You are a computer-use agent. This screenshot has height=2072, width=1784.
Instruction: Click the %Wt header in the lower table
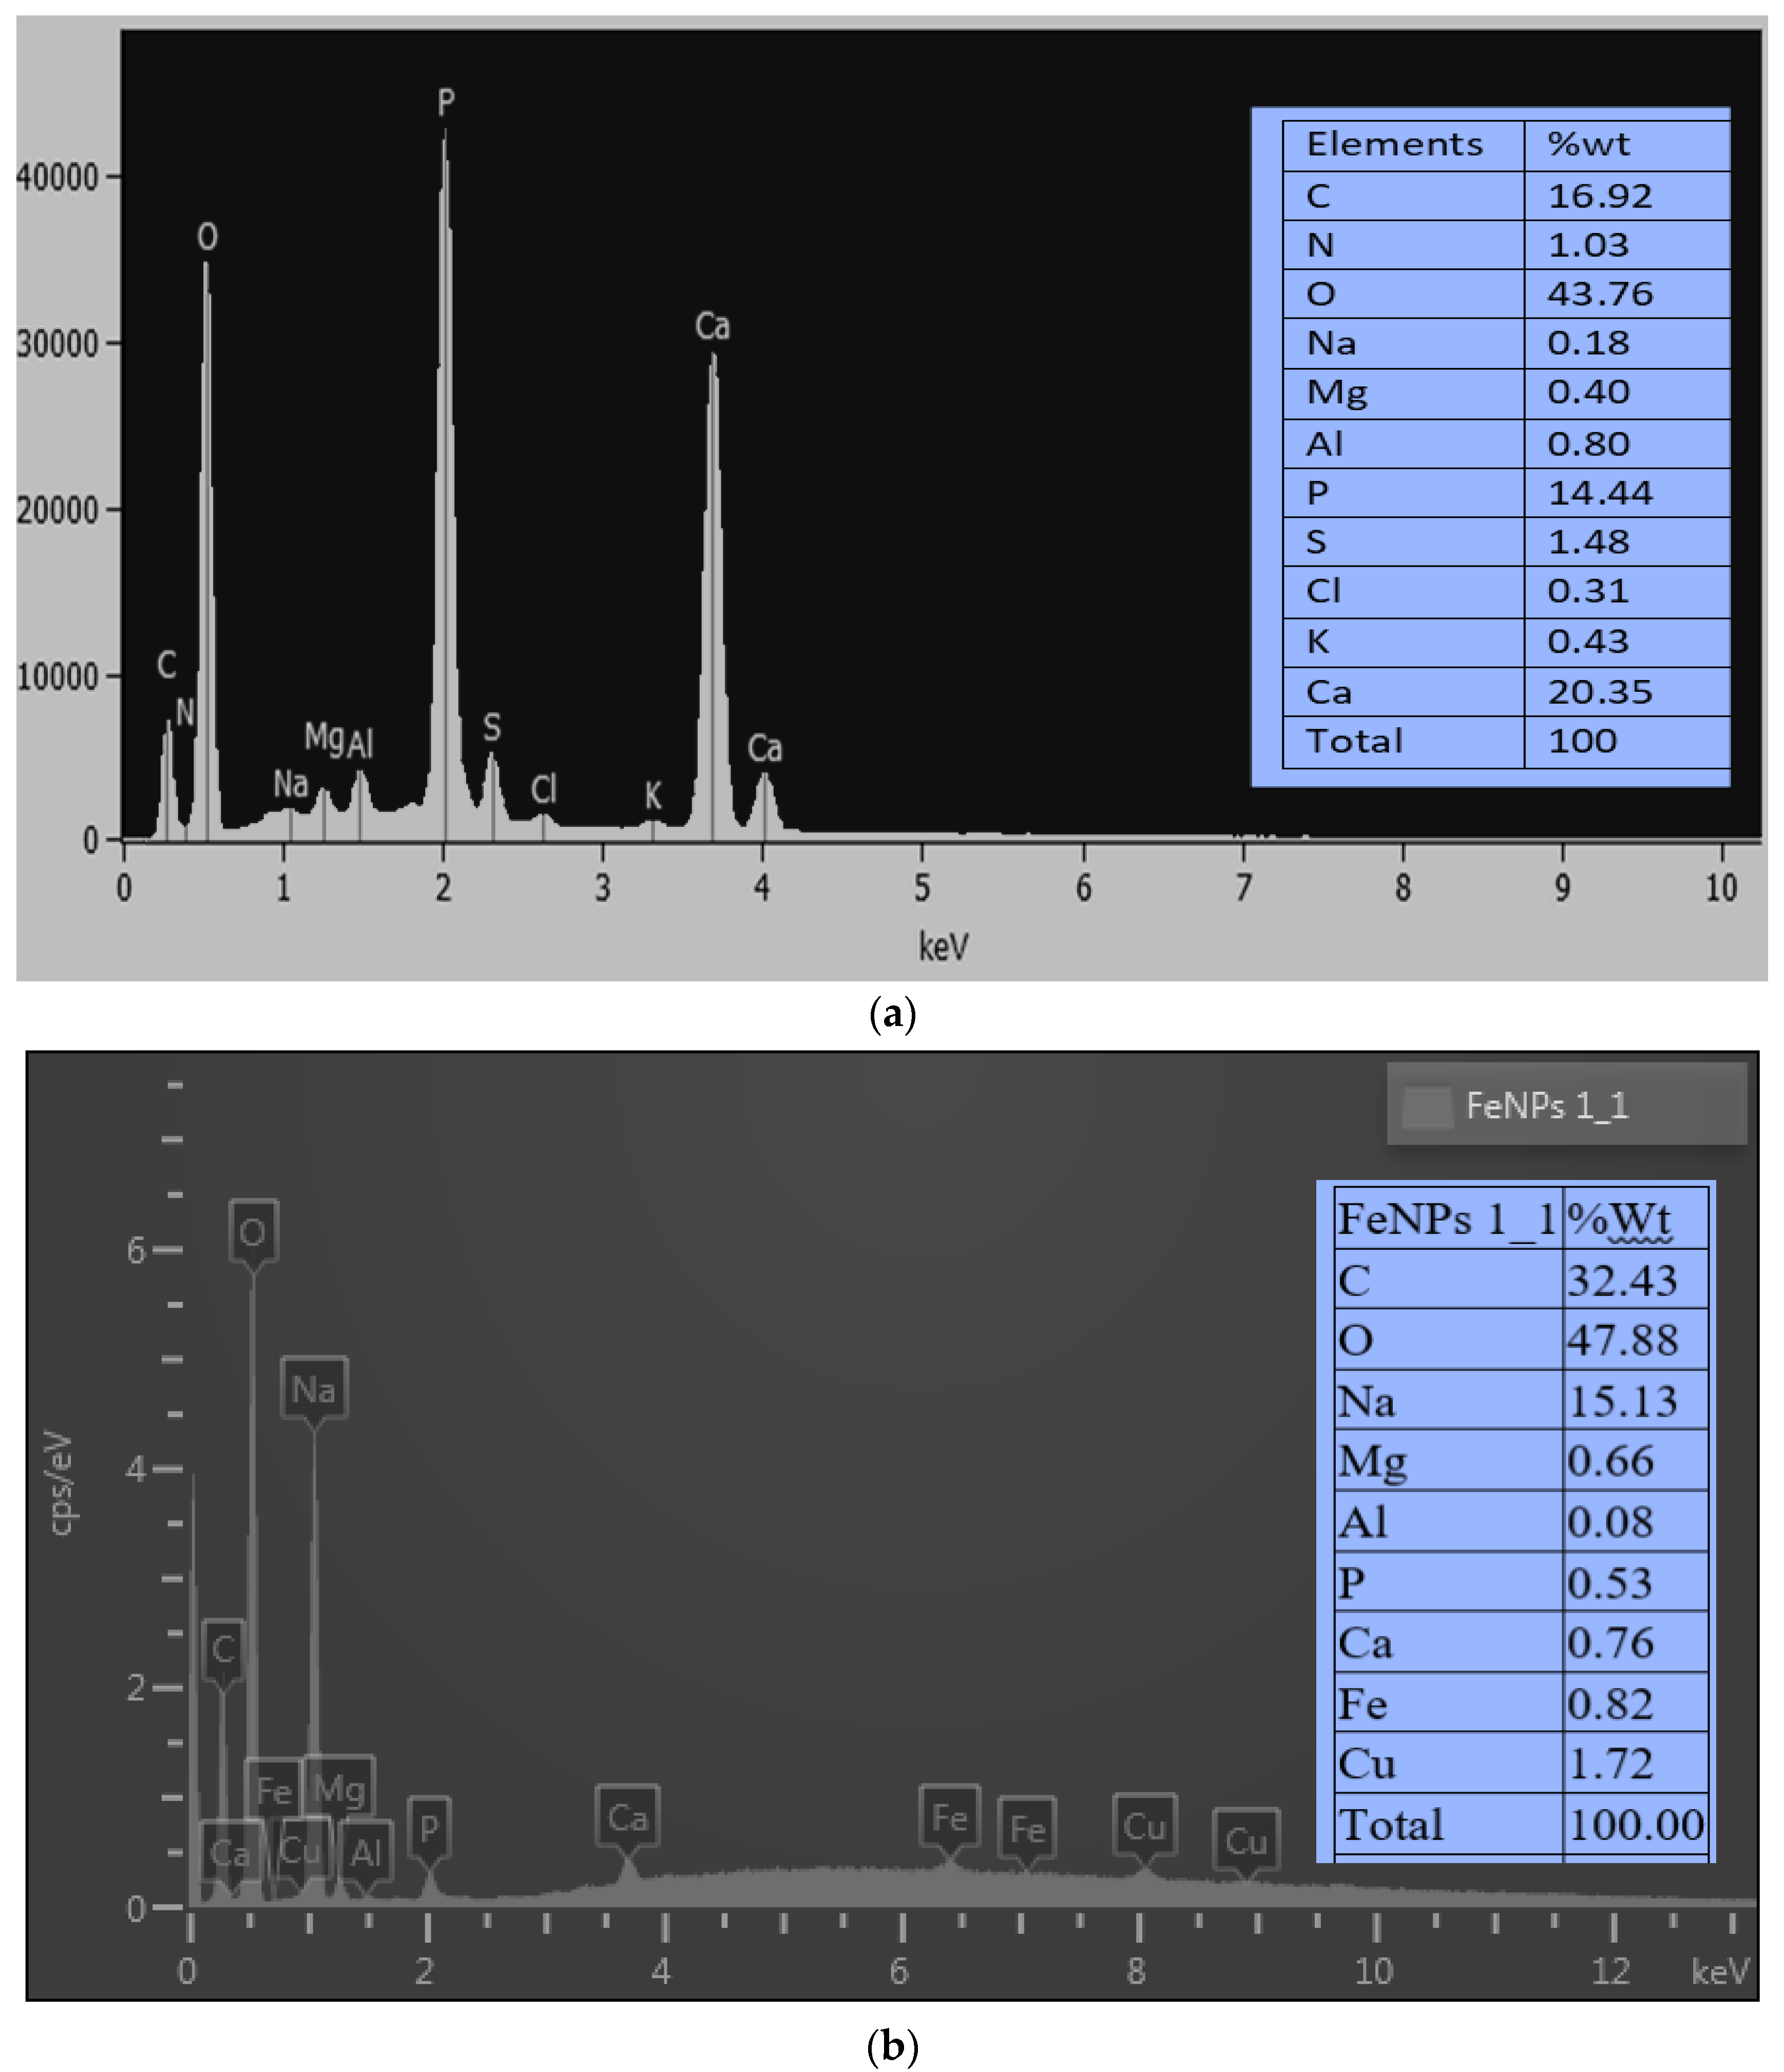(1619, 1219)
